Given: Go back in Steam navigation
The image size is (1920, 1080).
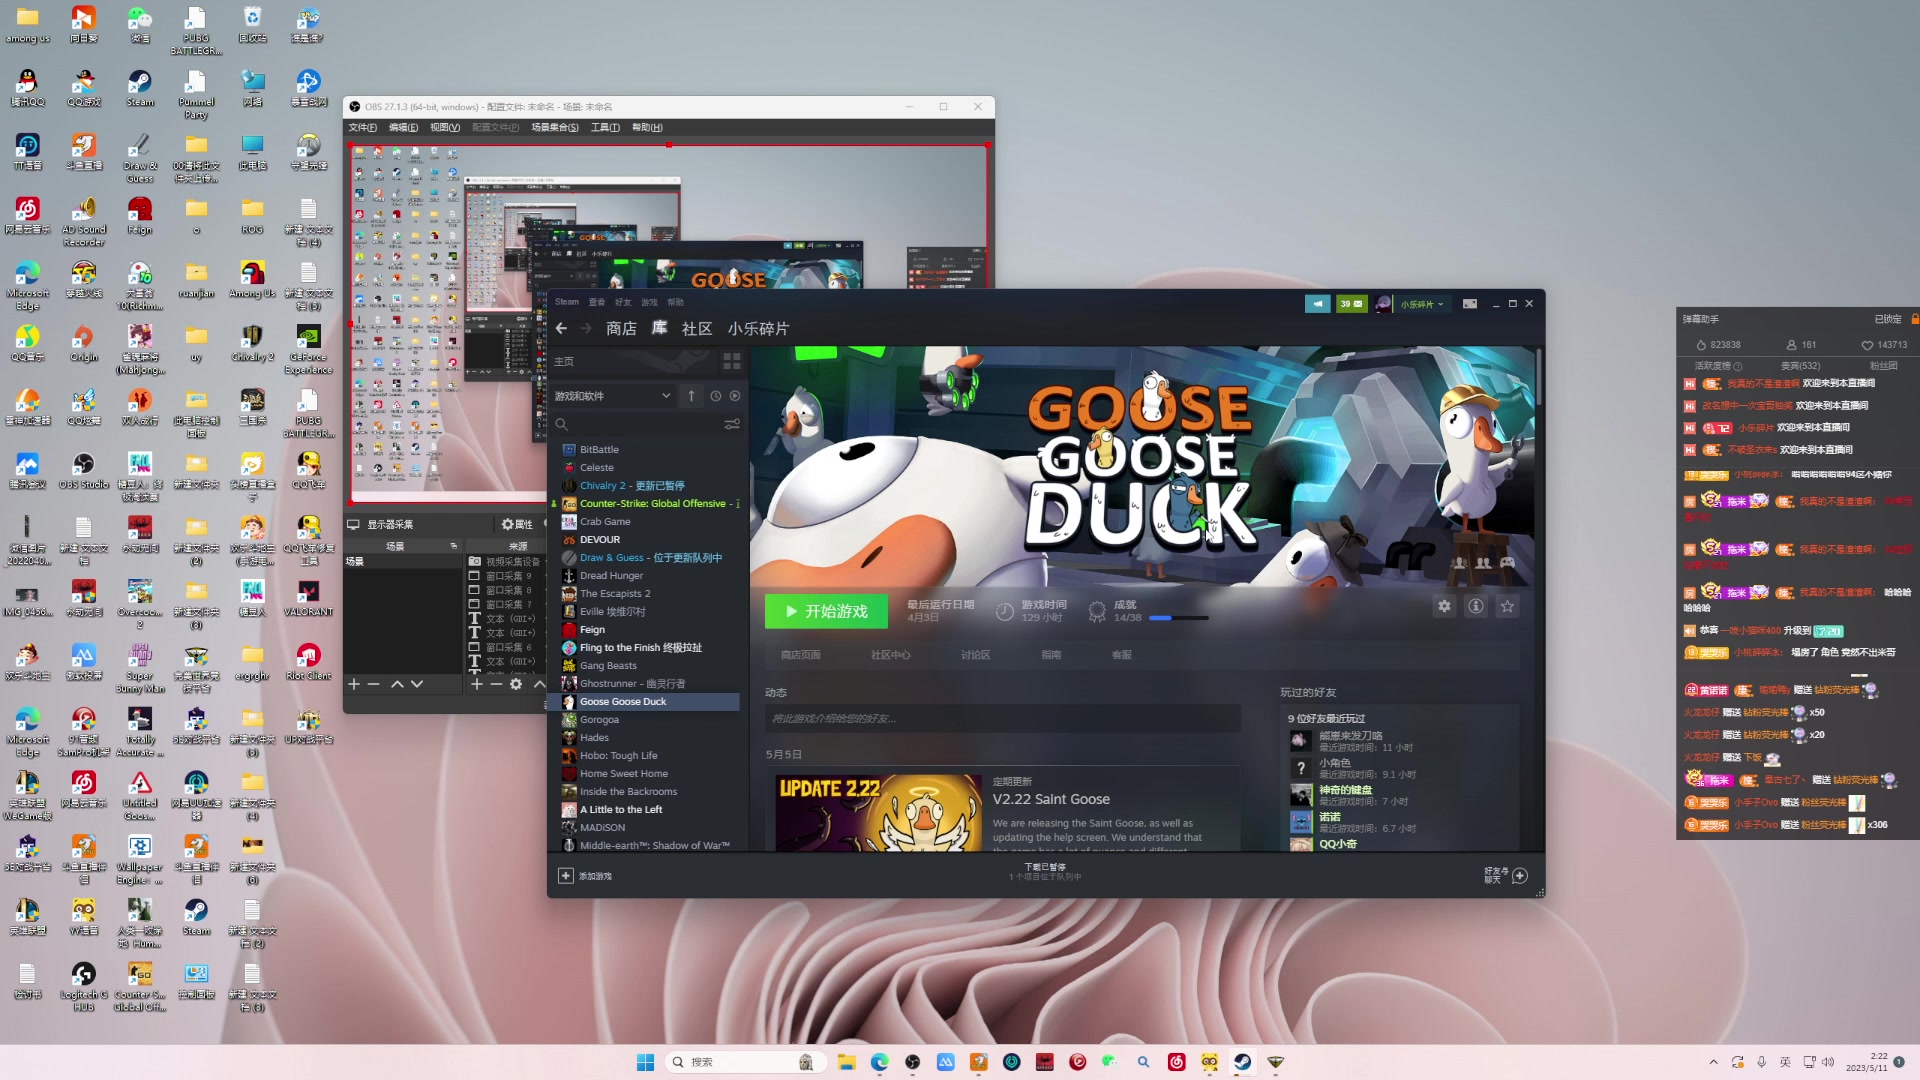Looking at the screenshot, I should (562, 329).
